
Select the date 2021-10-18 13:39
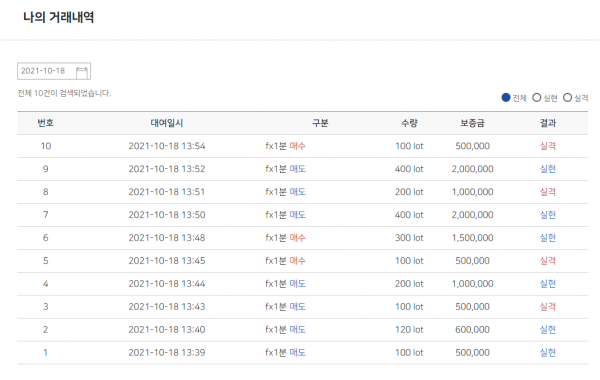point(167,352)
